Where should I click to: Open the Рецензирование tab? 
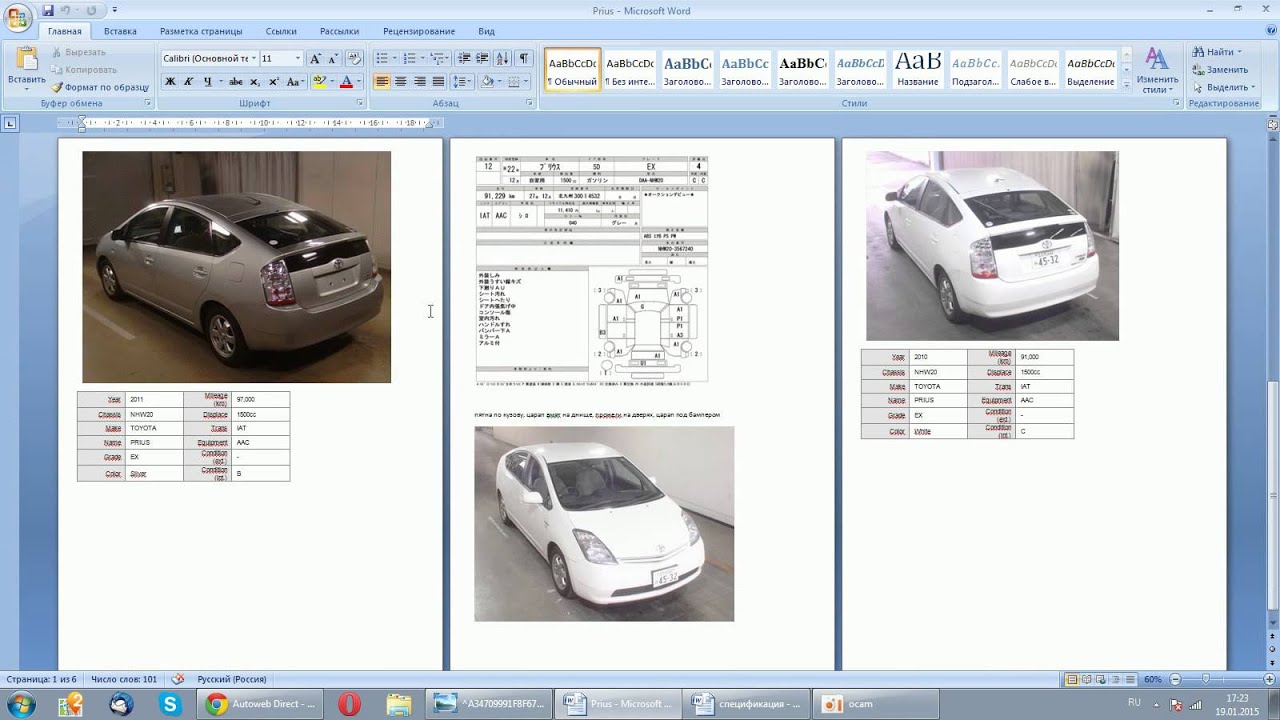pos(418,31)
